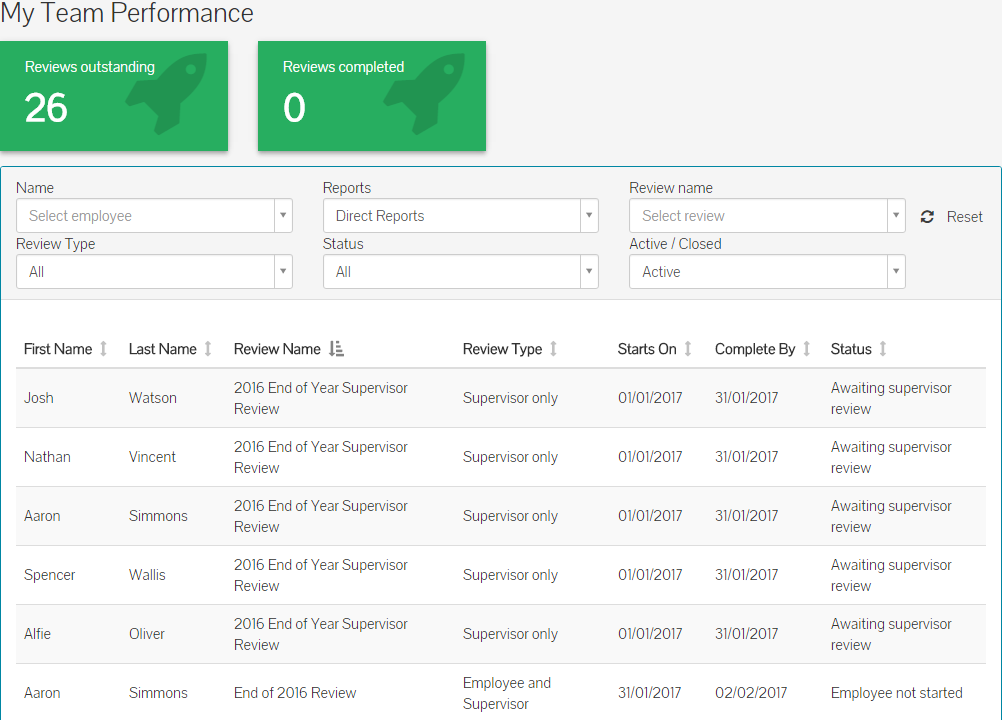Image resolution: width=1002 pixels, height=720 pixels.
Task: Open the Review name select dropdown
Action: (767, 216)
